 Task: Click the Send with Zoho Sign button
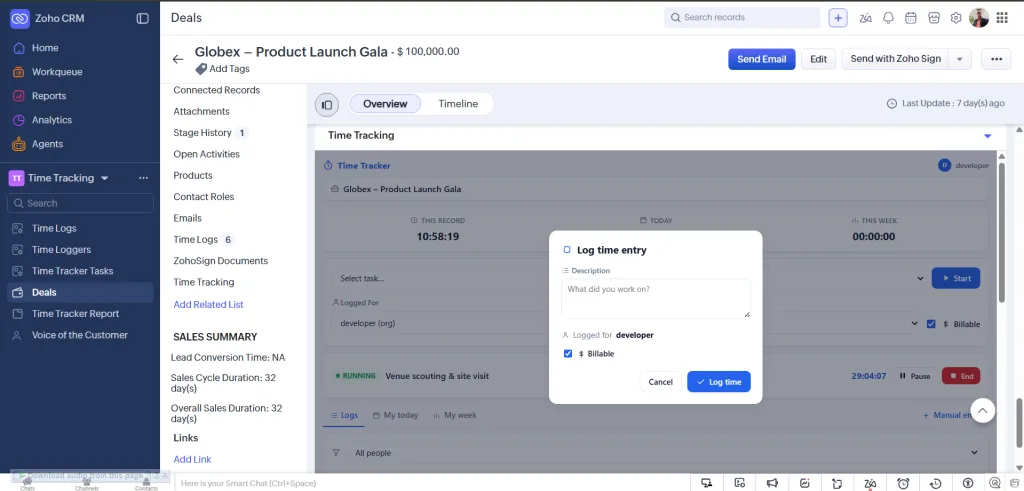click(895, 59)
